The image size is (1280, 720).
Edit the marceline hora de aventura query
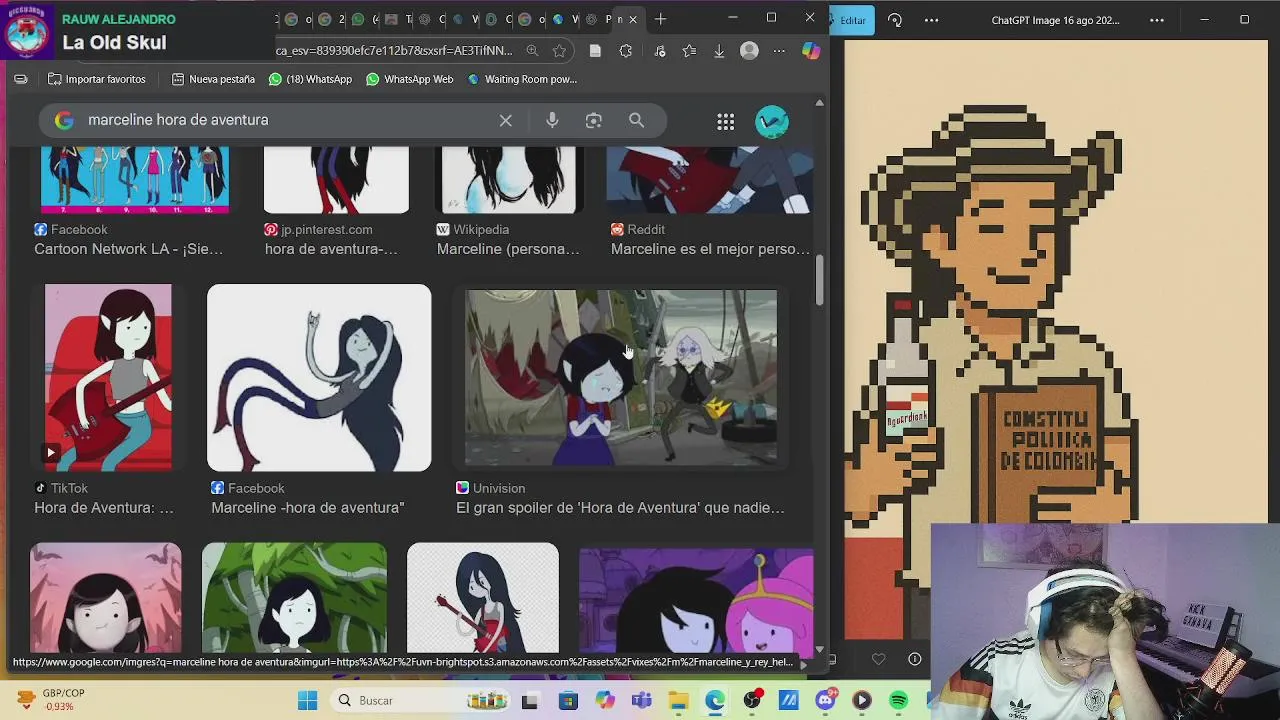[178, 120]
